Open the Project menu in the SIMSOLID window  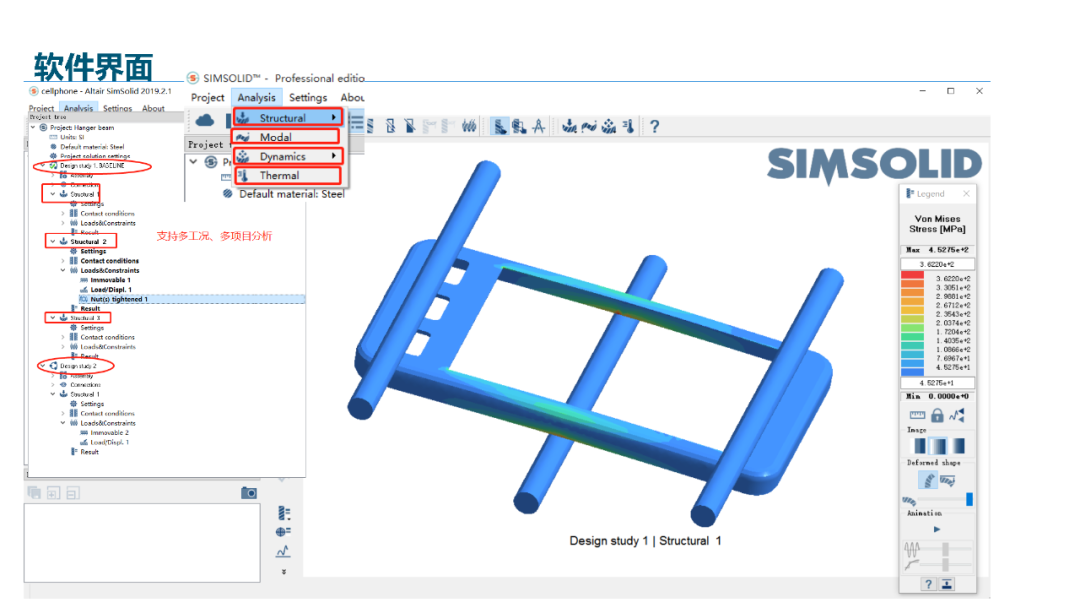pyautogui.click(x=207, y=98)
